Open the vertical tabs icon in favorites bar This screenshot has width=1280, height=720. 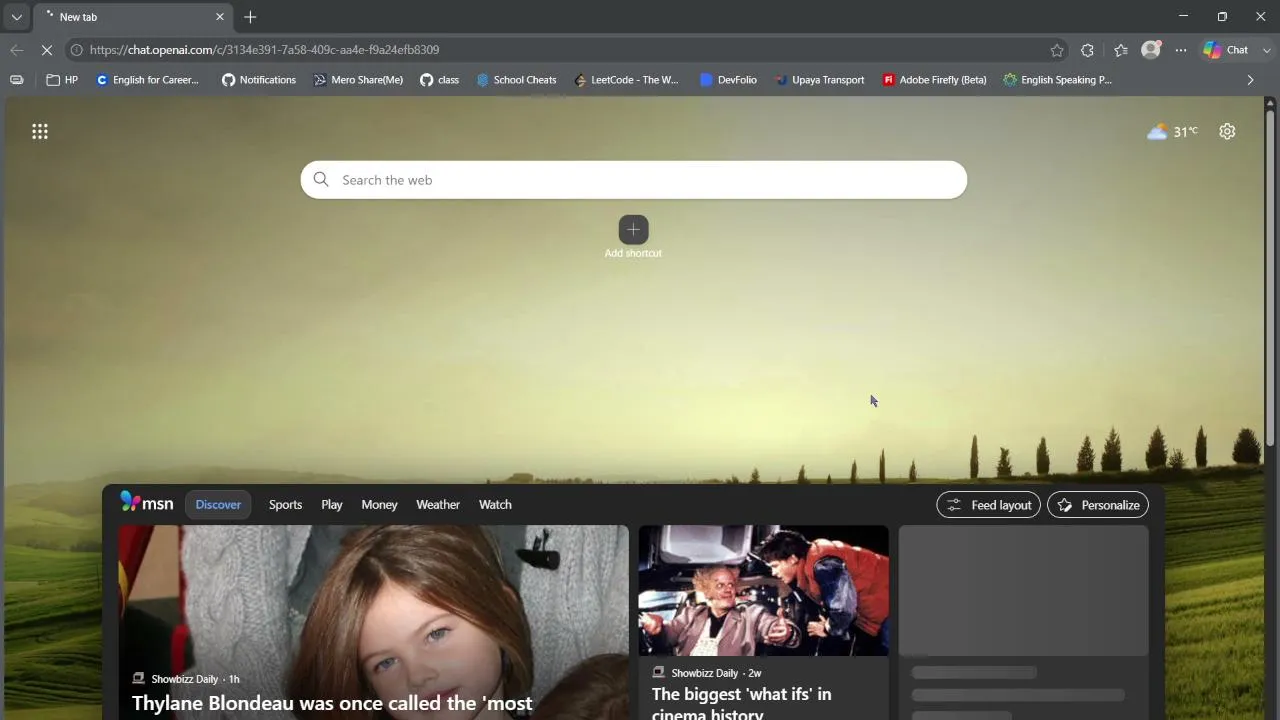click(16, 80)
